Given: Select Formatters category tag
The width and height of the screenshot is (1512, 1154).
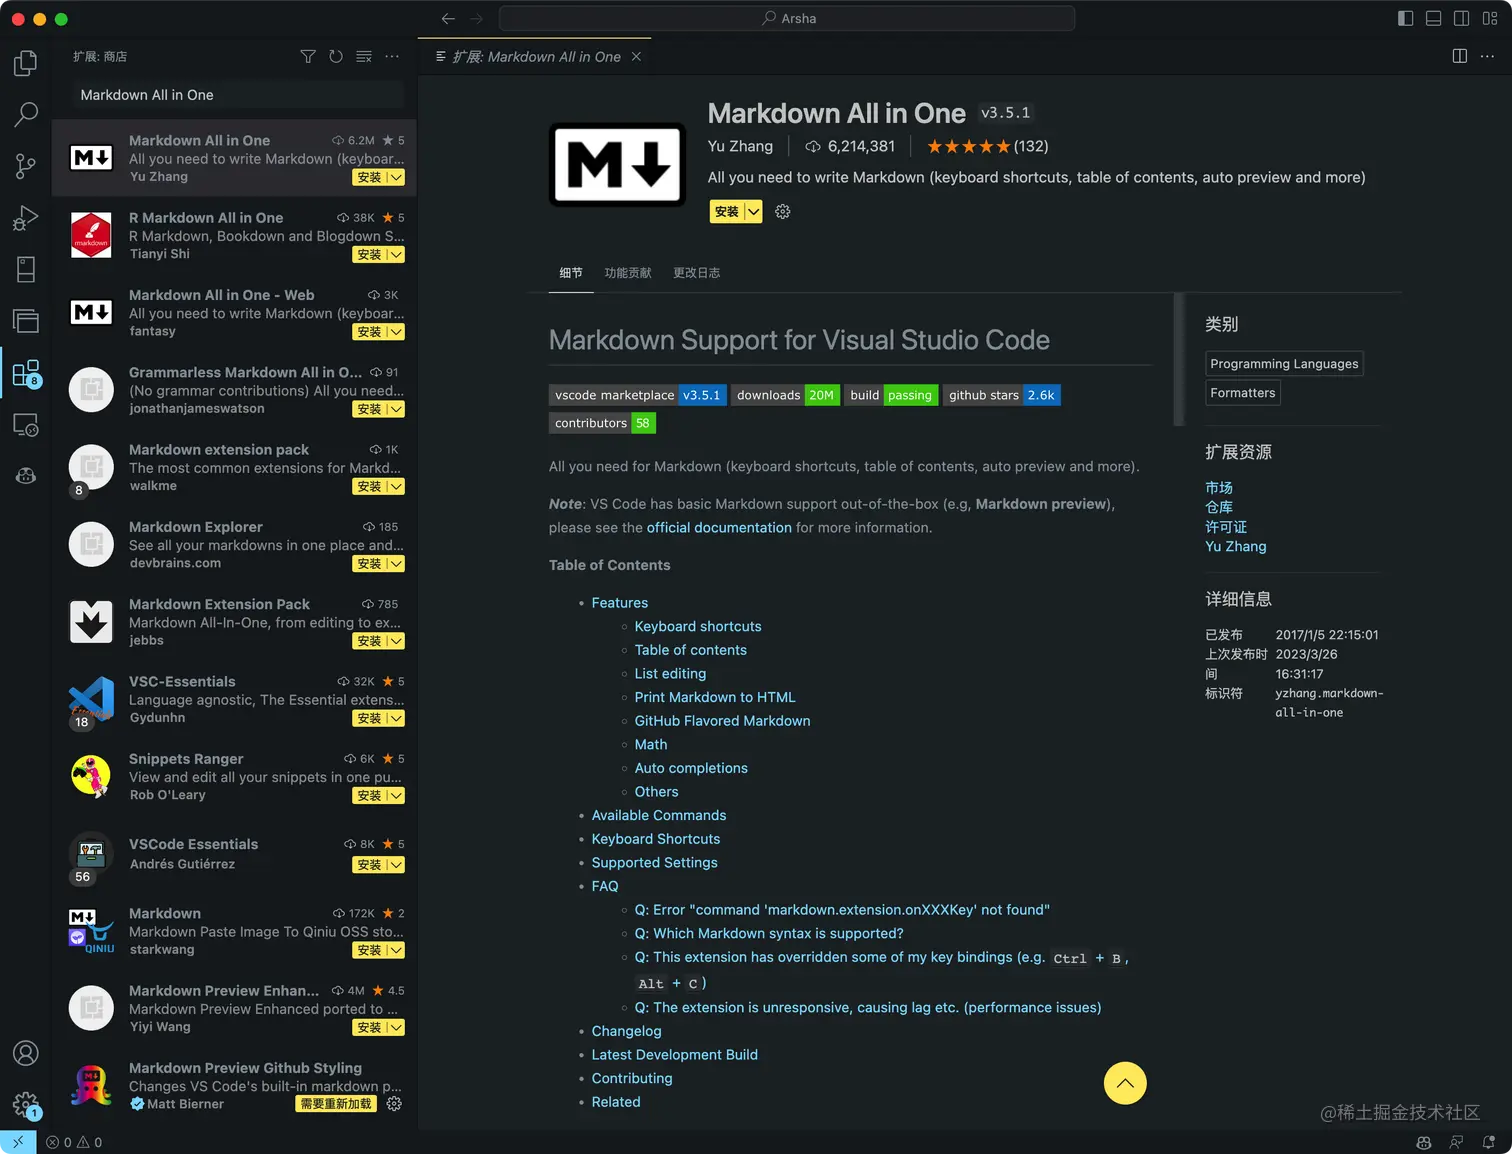Looking at the screenshot, I should pos(1243,393).
